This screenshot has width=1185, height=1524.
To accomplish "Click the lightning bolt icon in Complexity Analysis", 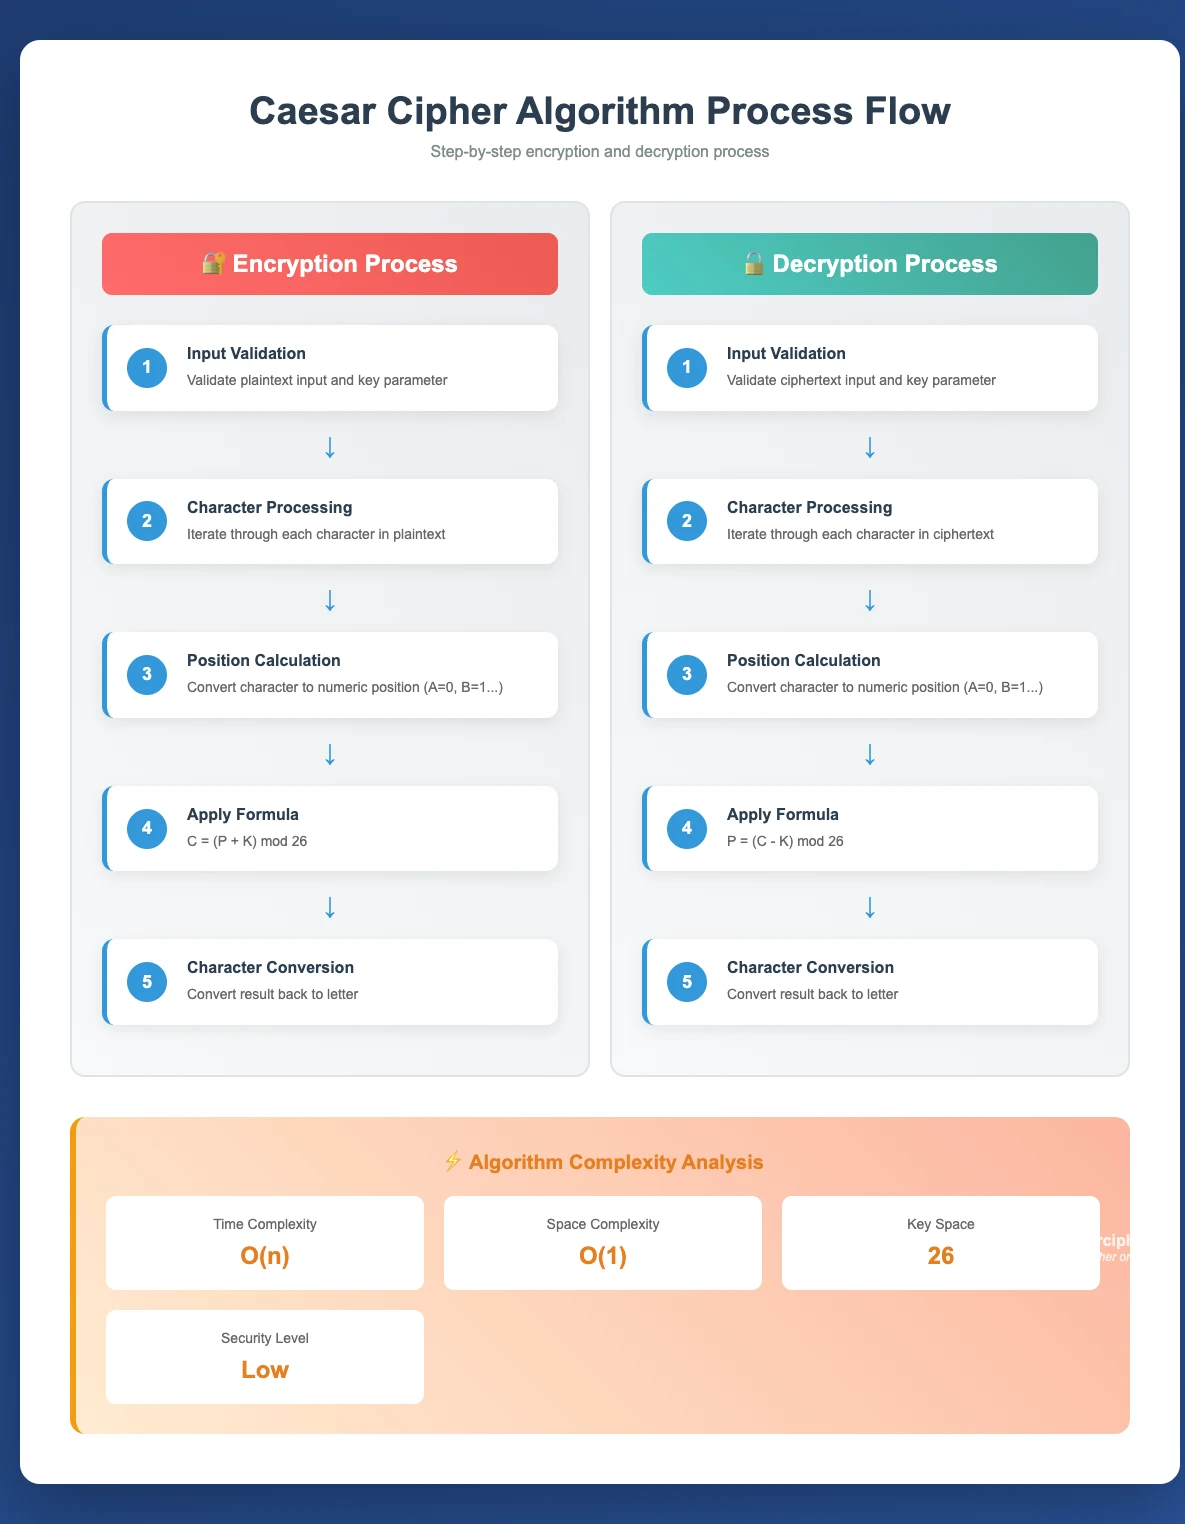I will [x=452, y=1162].
